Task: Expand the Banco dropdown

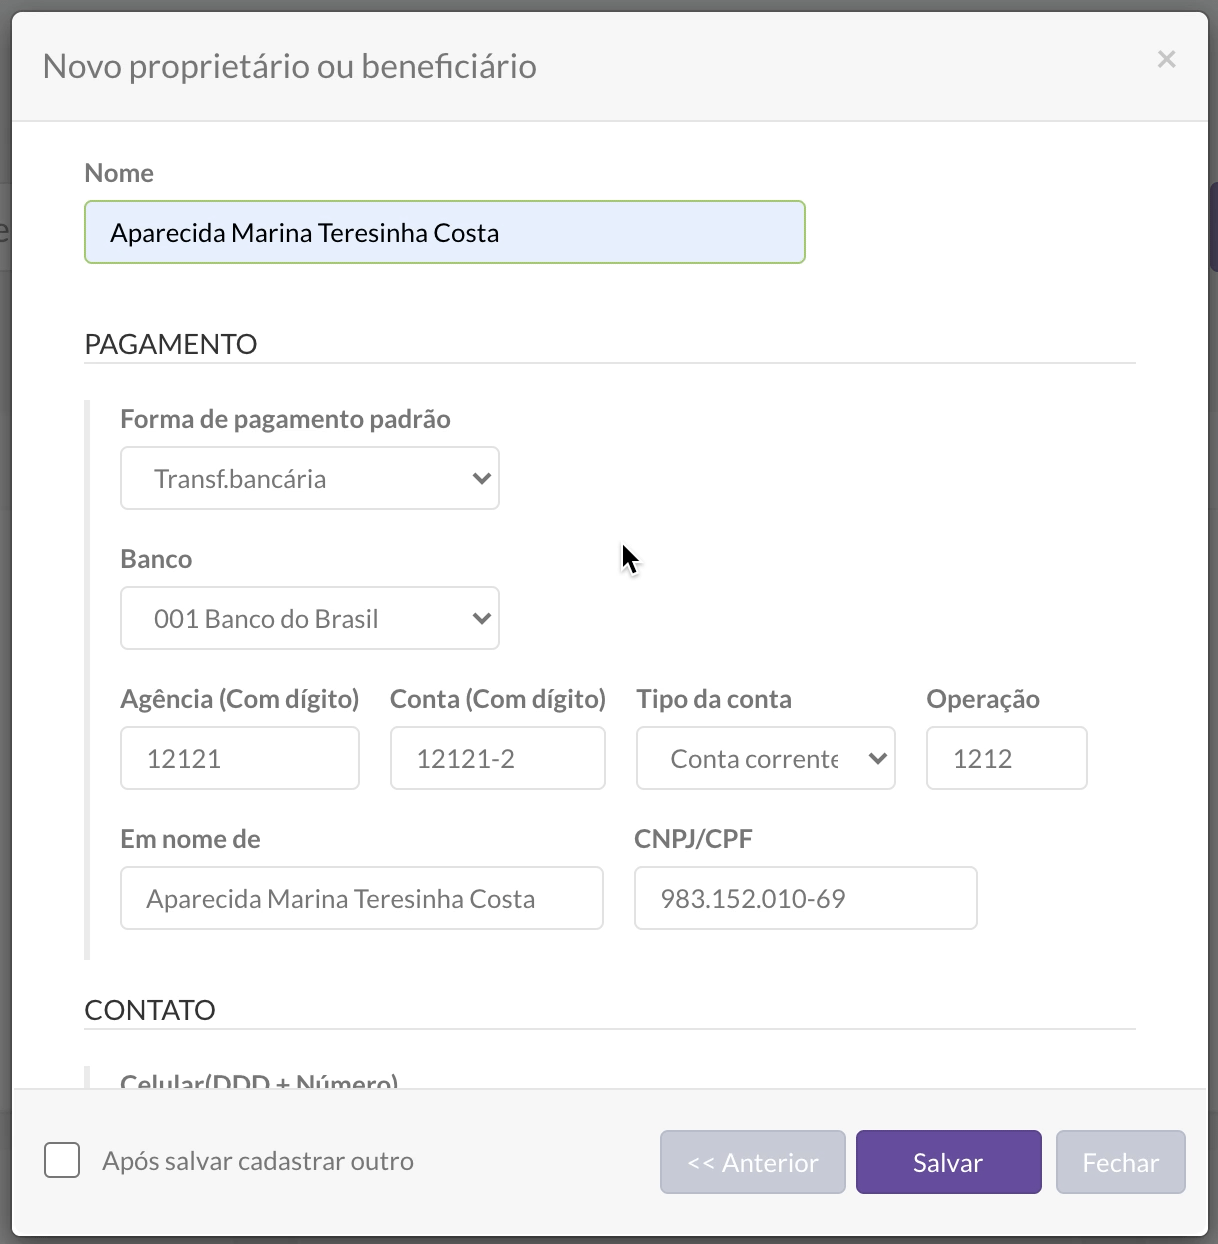Action: 309,619
